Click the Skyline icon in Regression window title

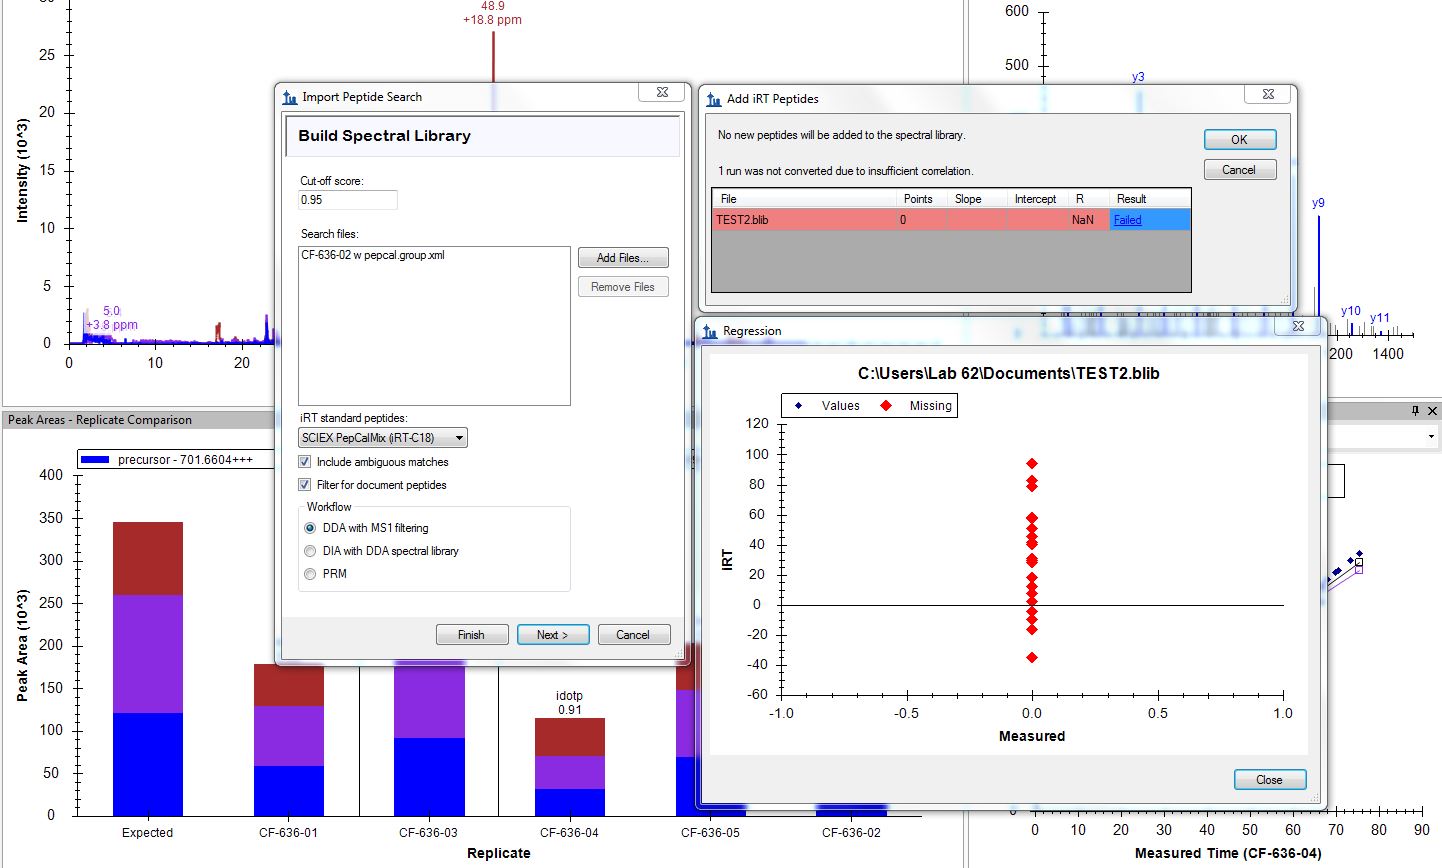[x=710, y=331]
